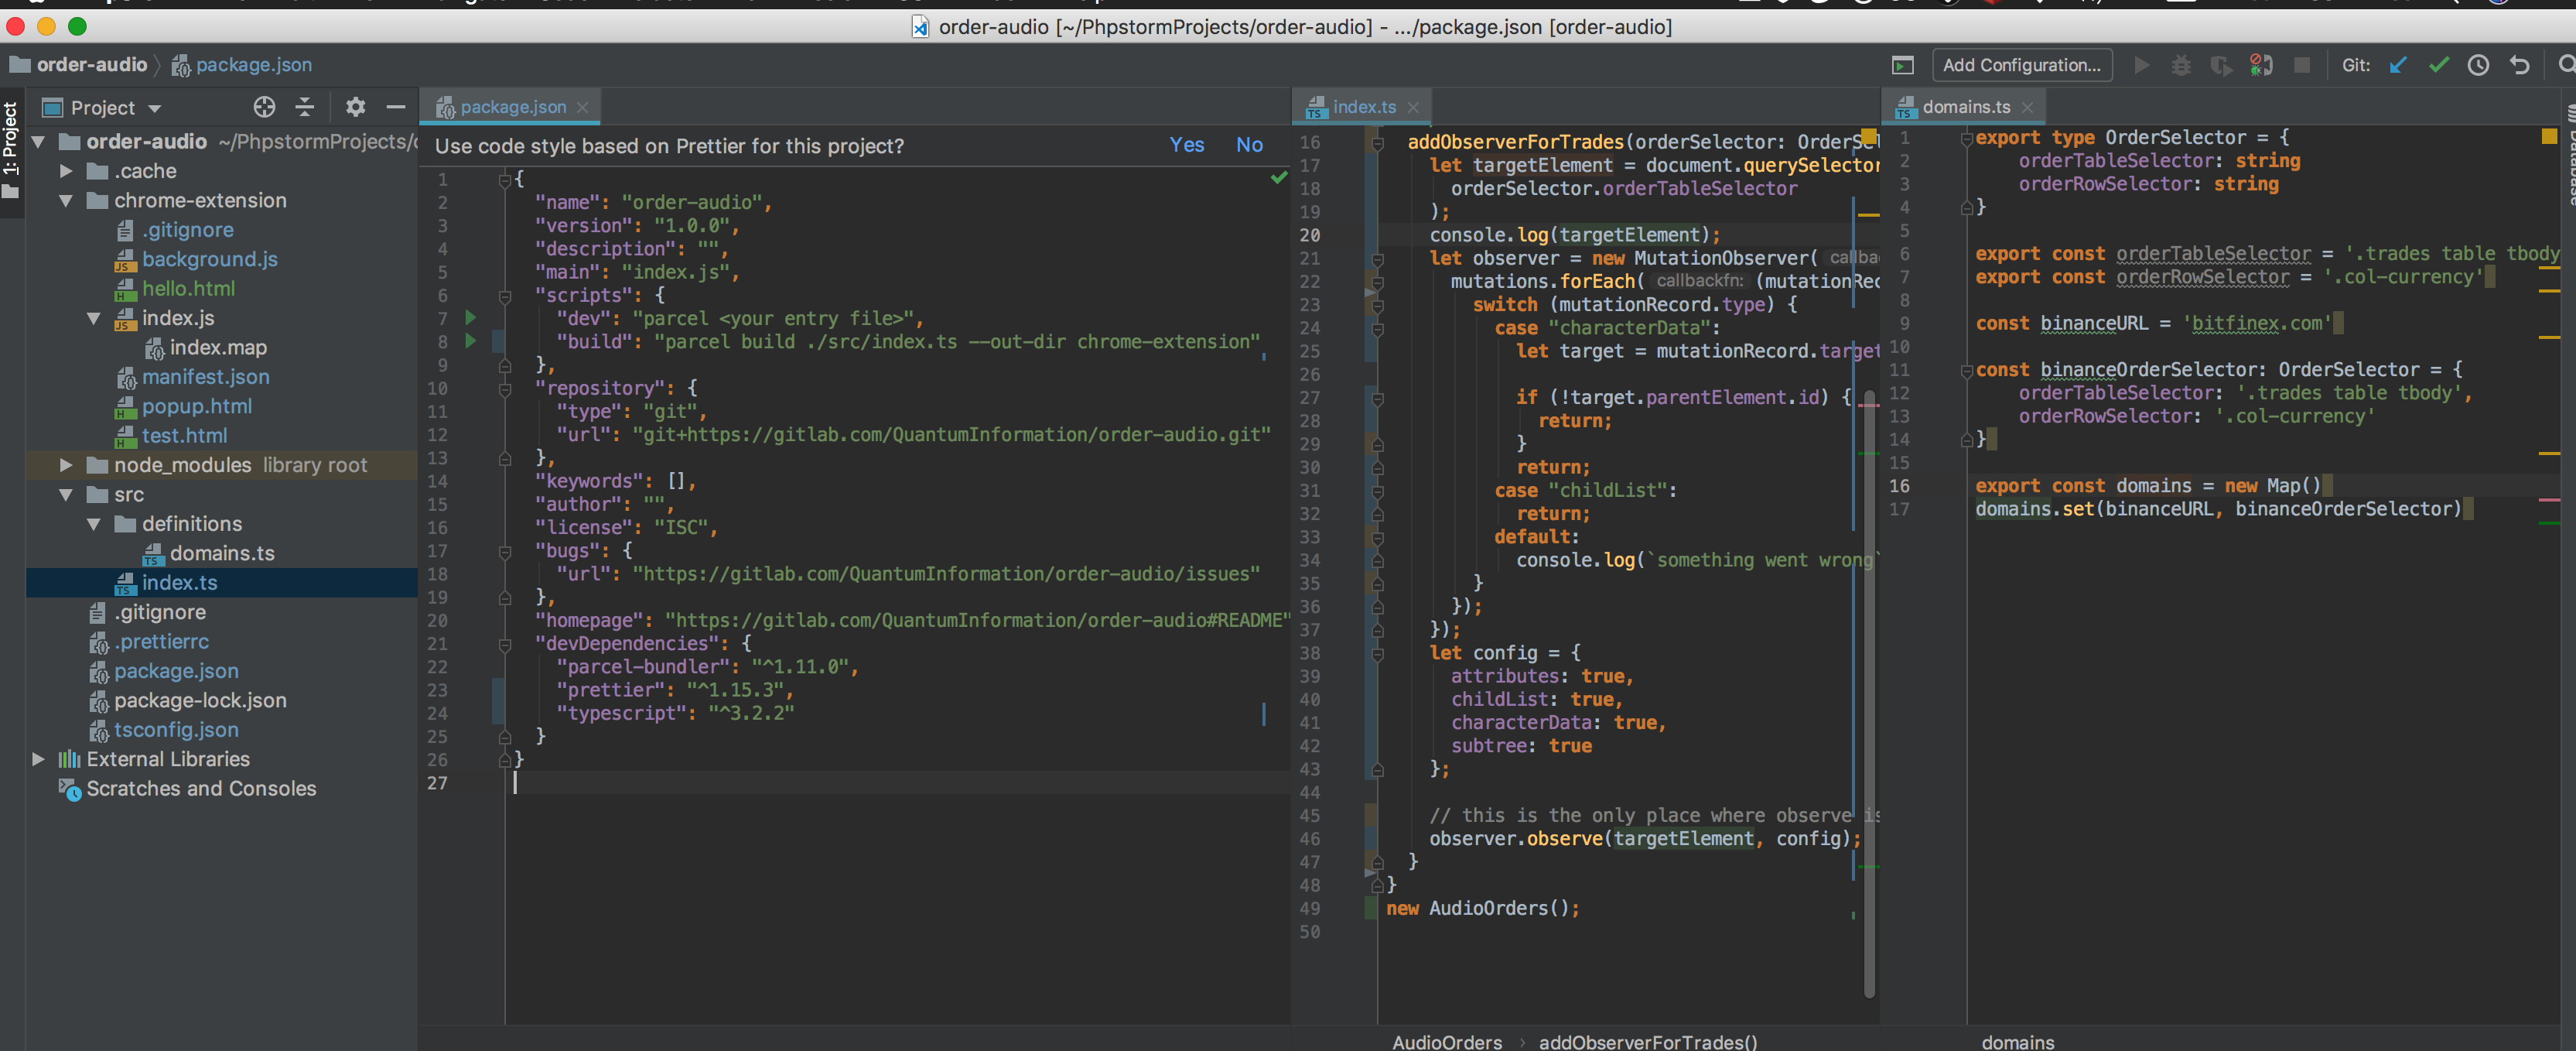Toggle the 1: Project tool window stripe
Image resolution: width=2576 pixels, height=1051 pixels.
11,150
